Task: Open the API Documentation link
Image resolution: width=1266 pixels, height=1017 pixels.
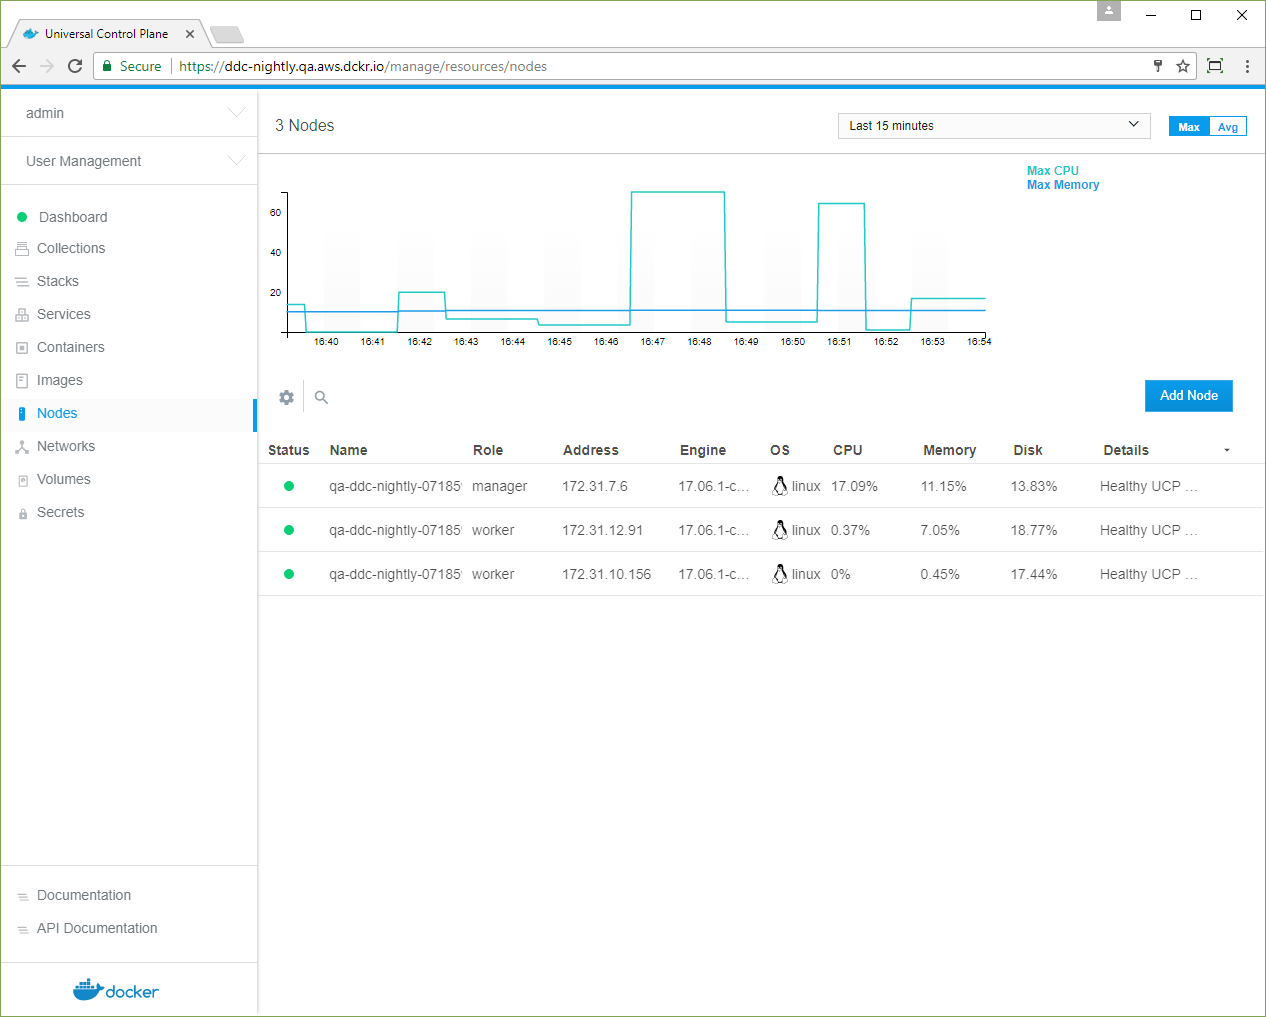Action: [97, 928]
